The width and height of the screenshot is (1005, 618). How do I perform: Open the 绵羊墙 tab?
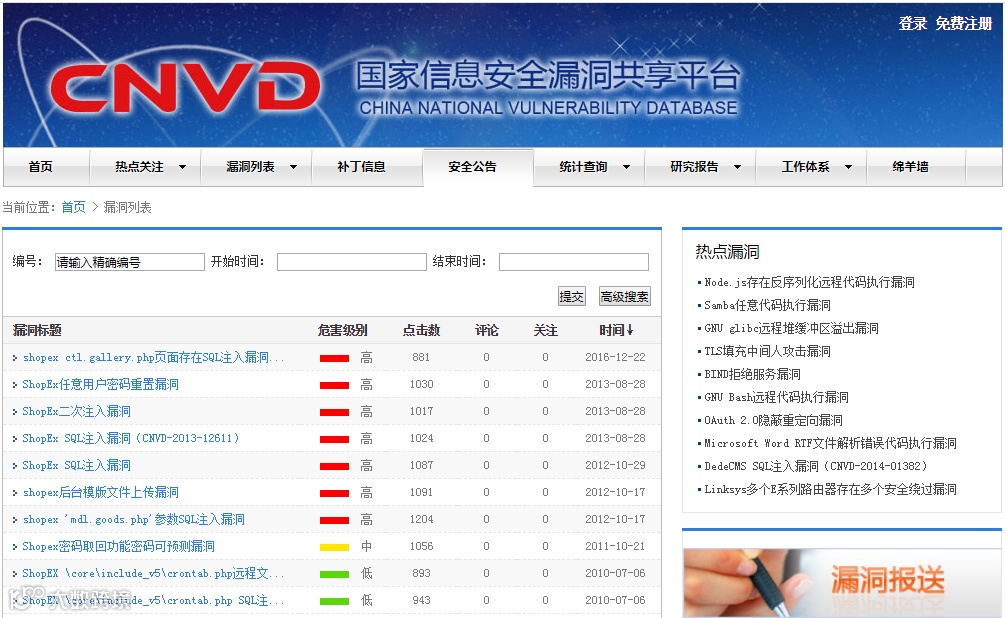910,167
